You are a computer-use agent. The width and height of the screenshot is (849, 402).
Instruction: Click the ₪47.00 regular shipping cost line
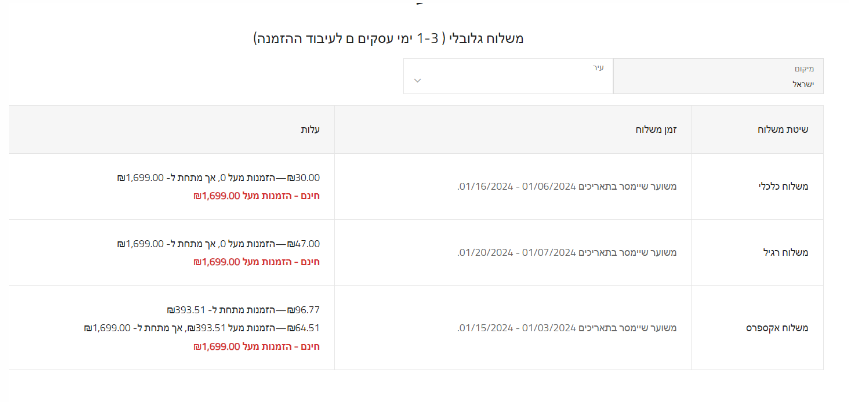pos(218,243)
